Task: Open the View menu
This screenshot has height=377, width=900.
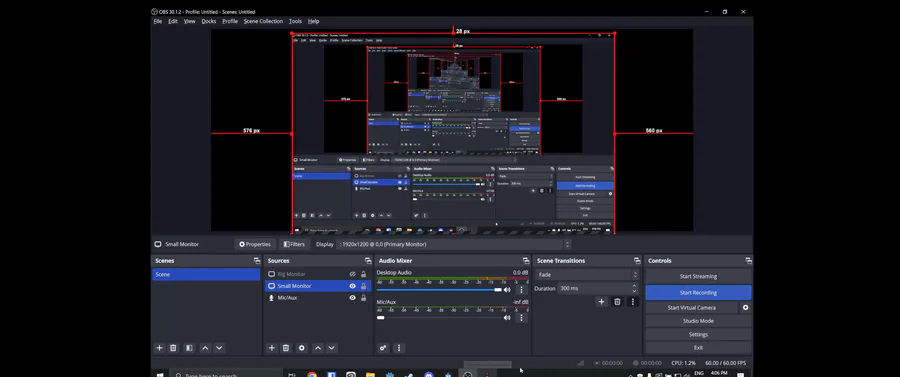Action: [x=189, y=21]
